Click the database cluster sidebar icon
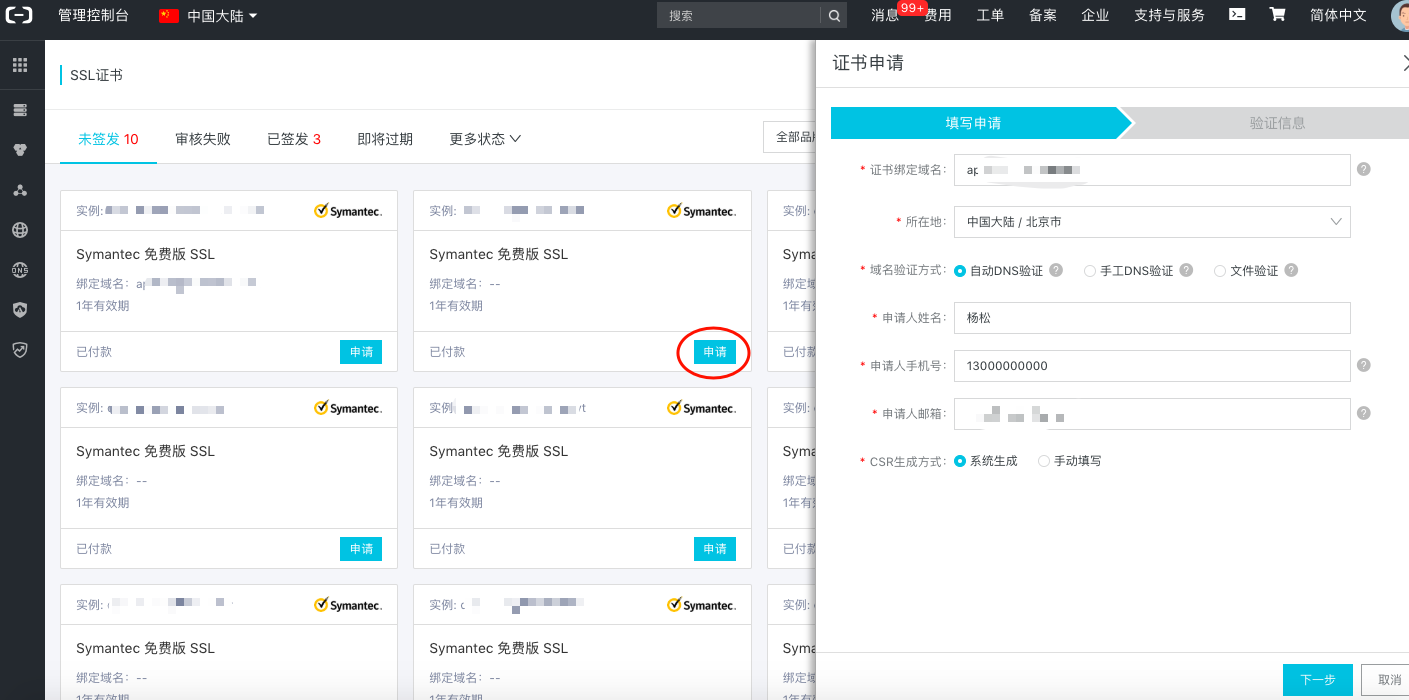Viewport: 1409px width, 700px height. pyautogui.click(x=20, y=149)
